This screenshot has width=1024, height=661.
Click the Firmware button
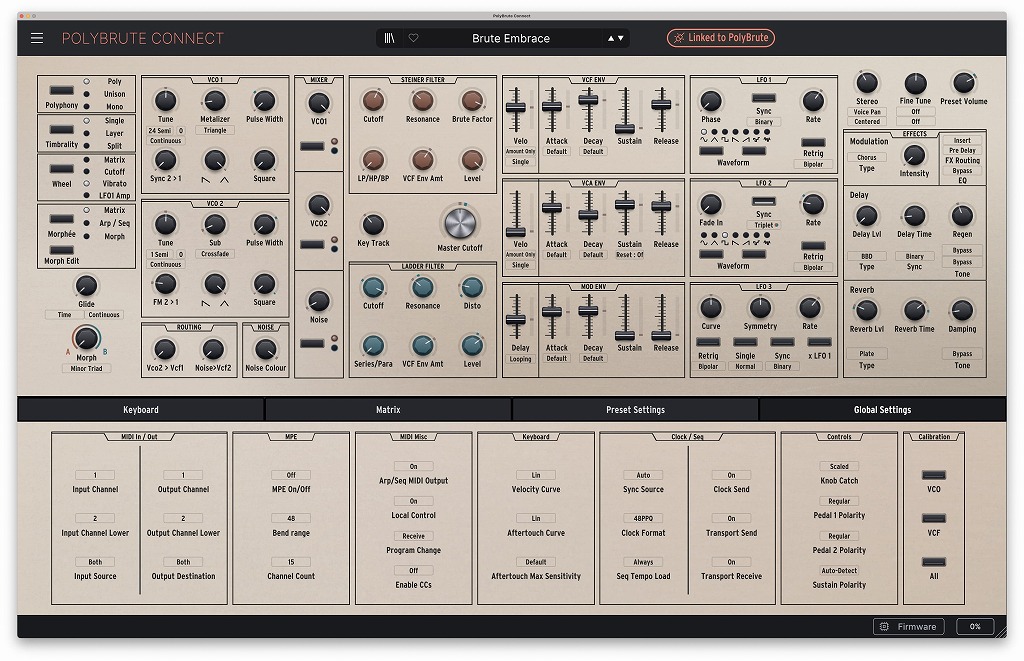(x=909, y=626)
